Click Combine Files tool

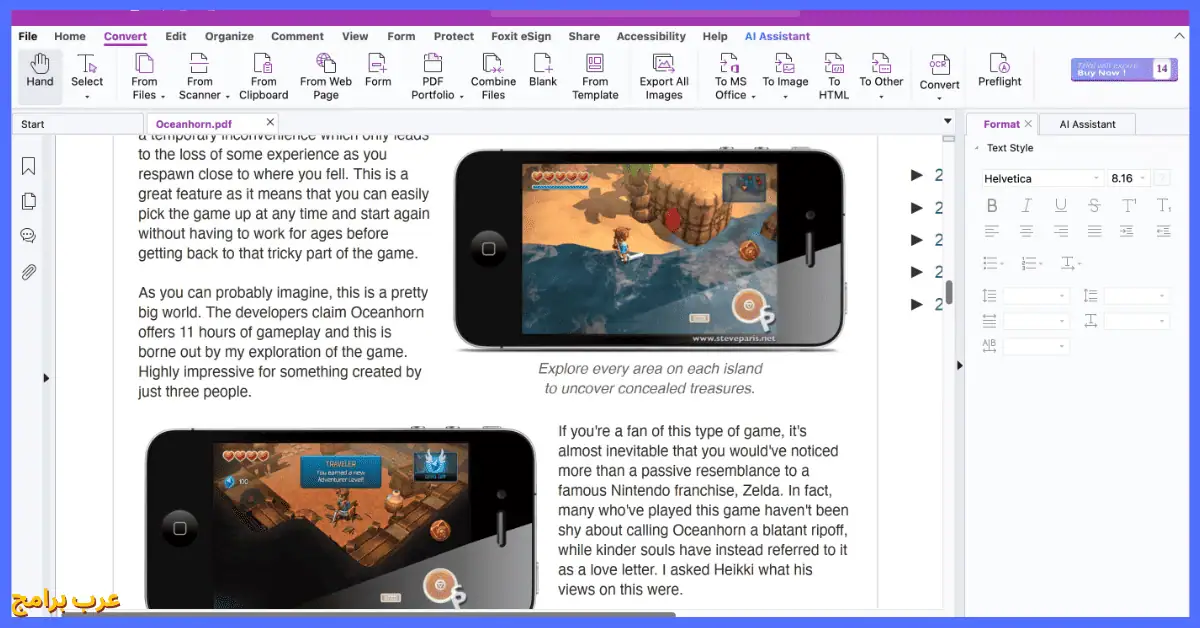[493, 76]
